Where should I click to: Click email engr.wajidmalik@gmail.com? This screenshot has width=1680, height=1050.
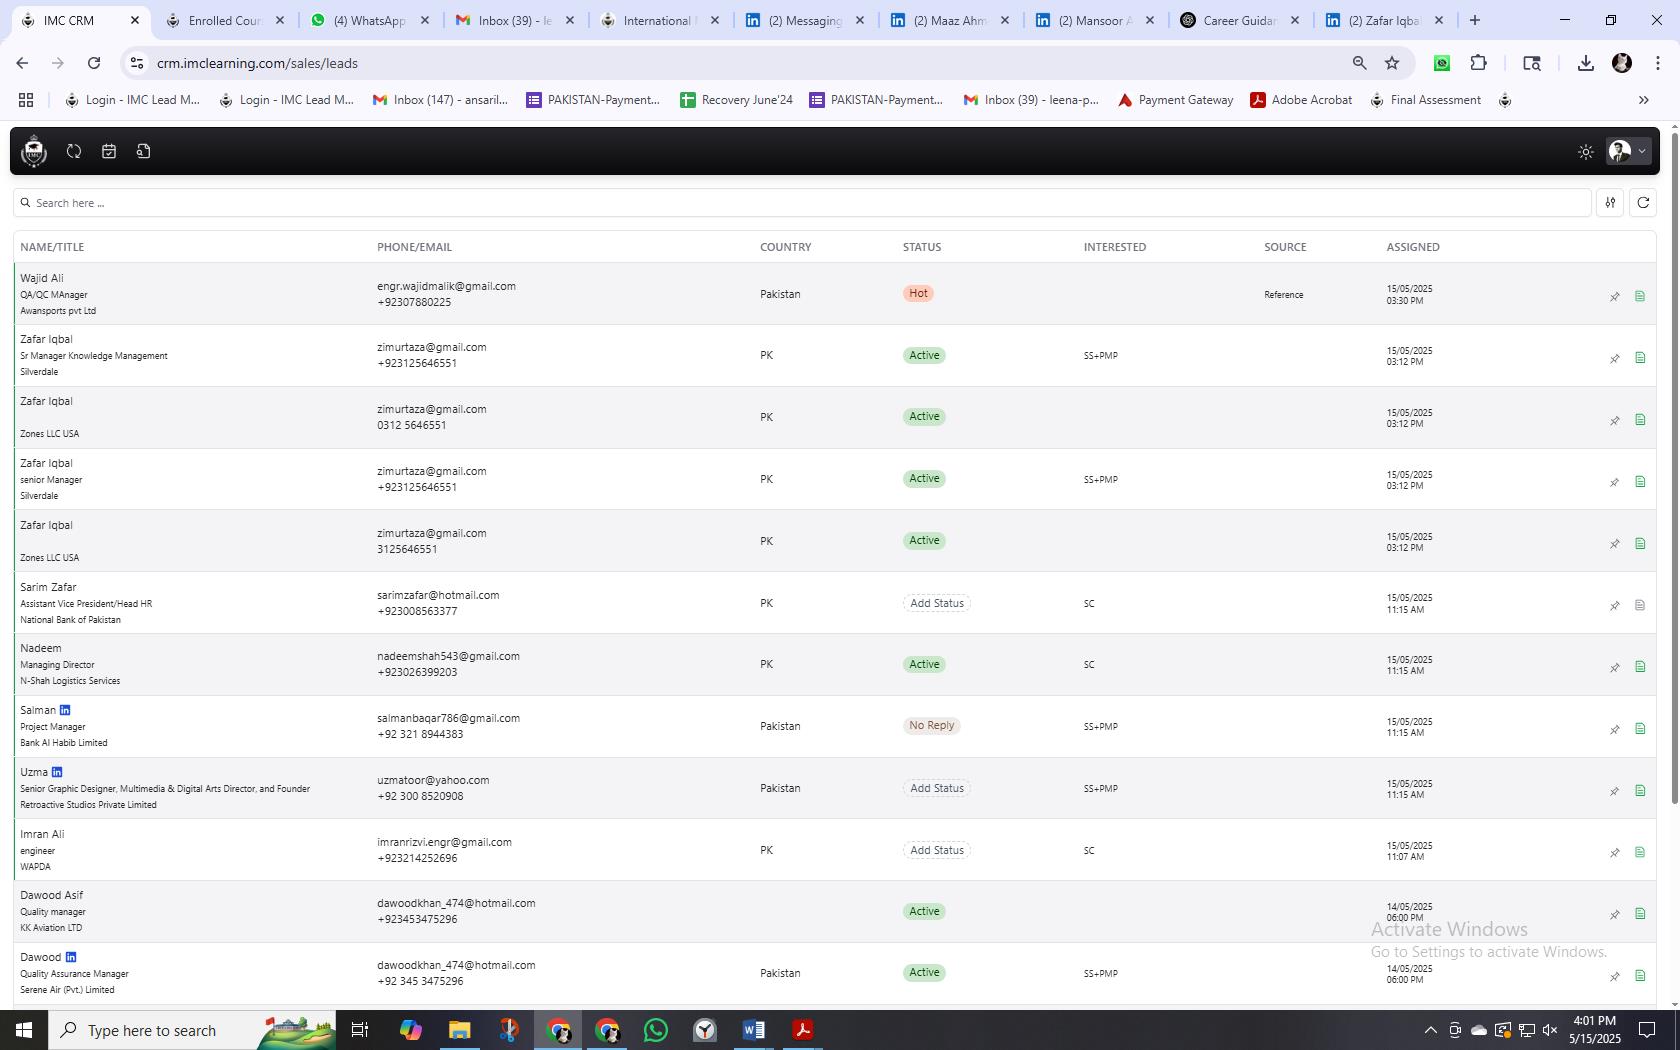[x=446, y=286]
